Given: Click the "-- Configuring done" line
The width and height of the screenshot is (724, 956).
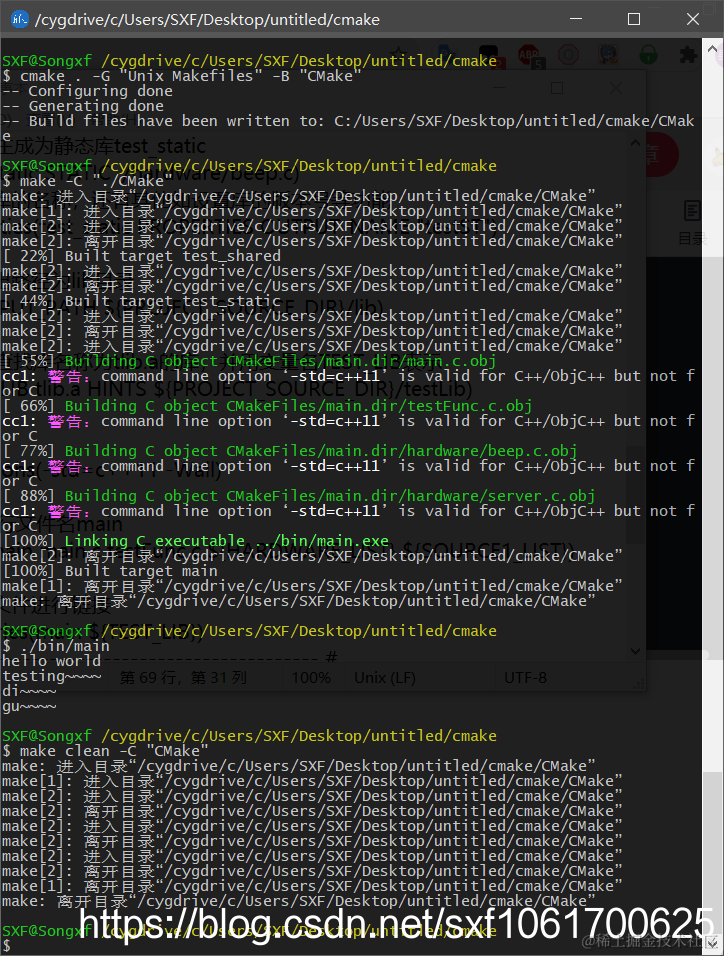Looking at the screenshot, I should point(87,91).
